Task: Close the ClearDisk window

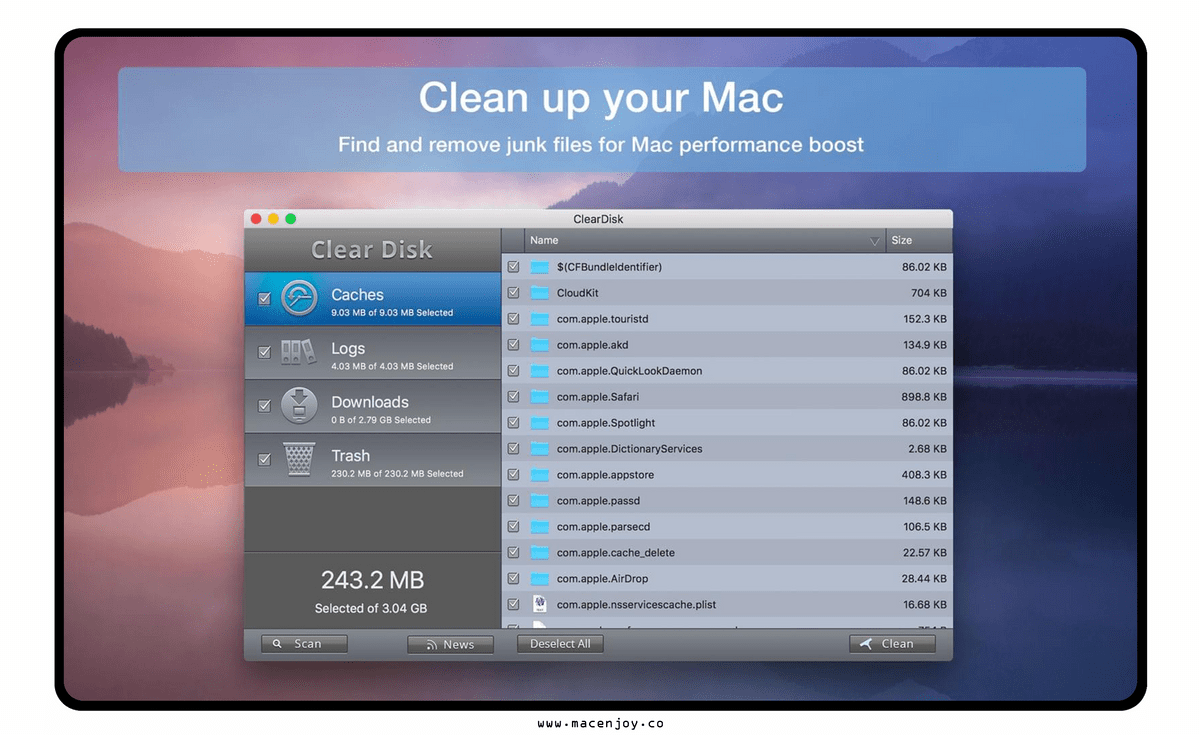Action: tap(256, 219)
